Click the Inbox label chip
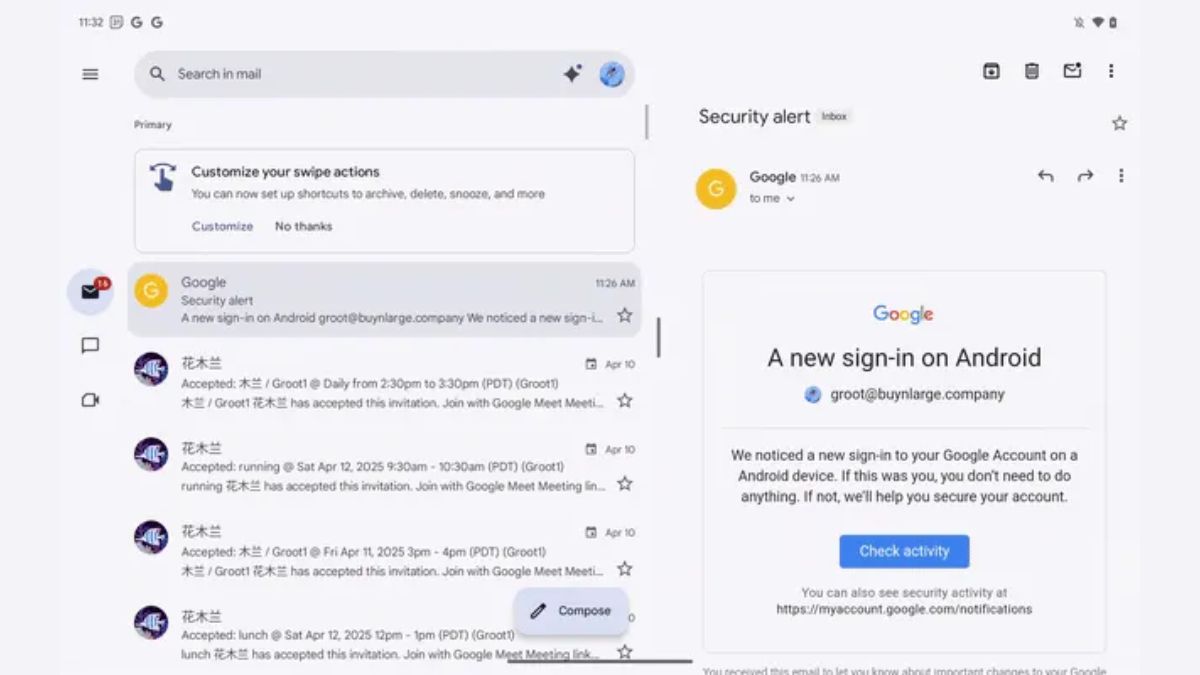1200x675 pixels. pos(834,117)
